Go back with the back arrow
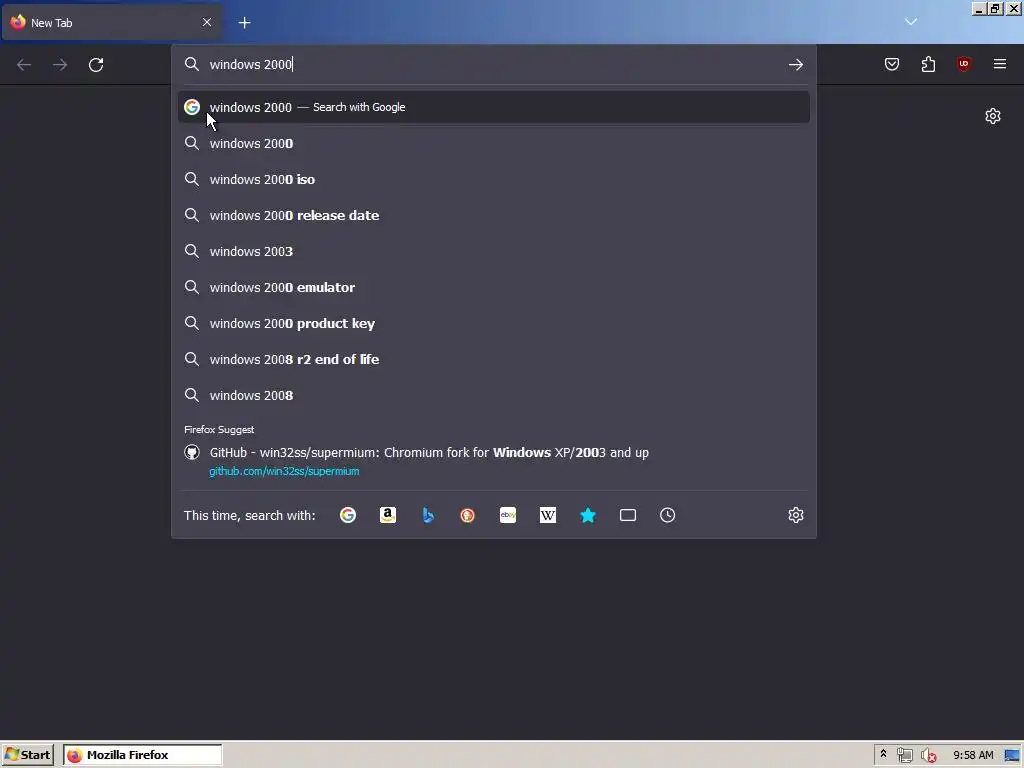1024x768 pixels. (24, 65)
